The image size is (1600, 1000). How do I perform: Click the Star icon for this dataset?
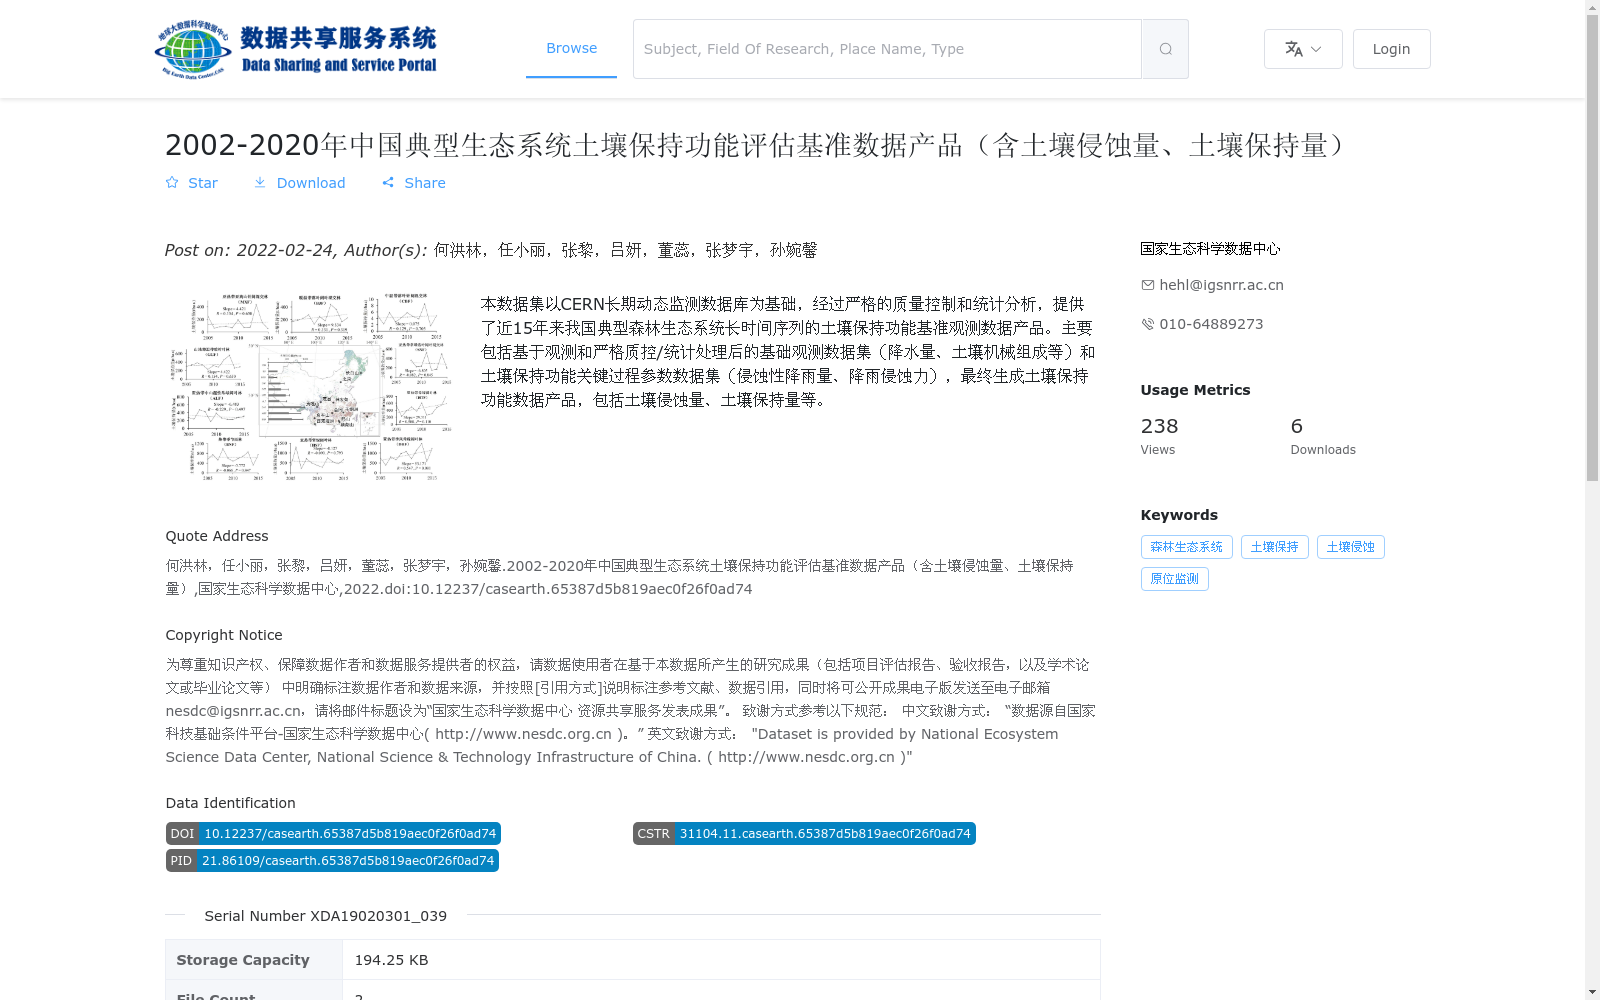click(172, 183)
